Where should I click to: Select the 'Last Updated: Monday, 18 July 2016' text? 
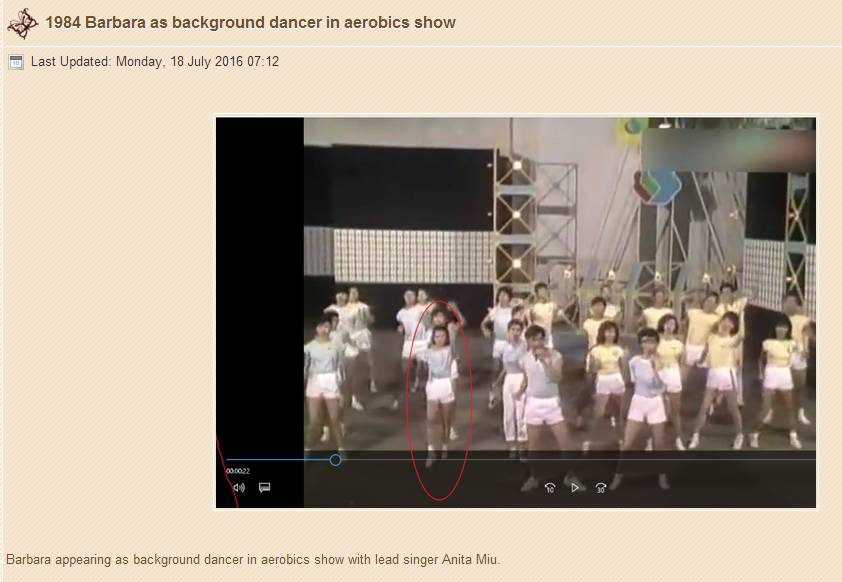pos(155,62)
